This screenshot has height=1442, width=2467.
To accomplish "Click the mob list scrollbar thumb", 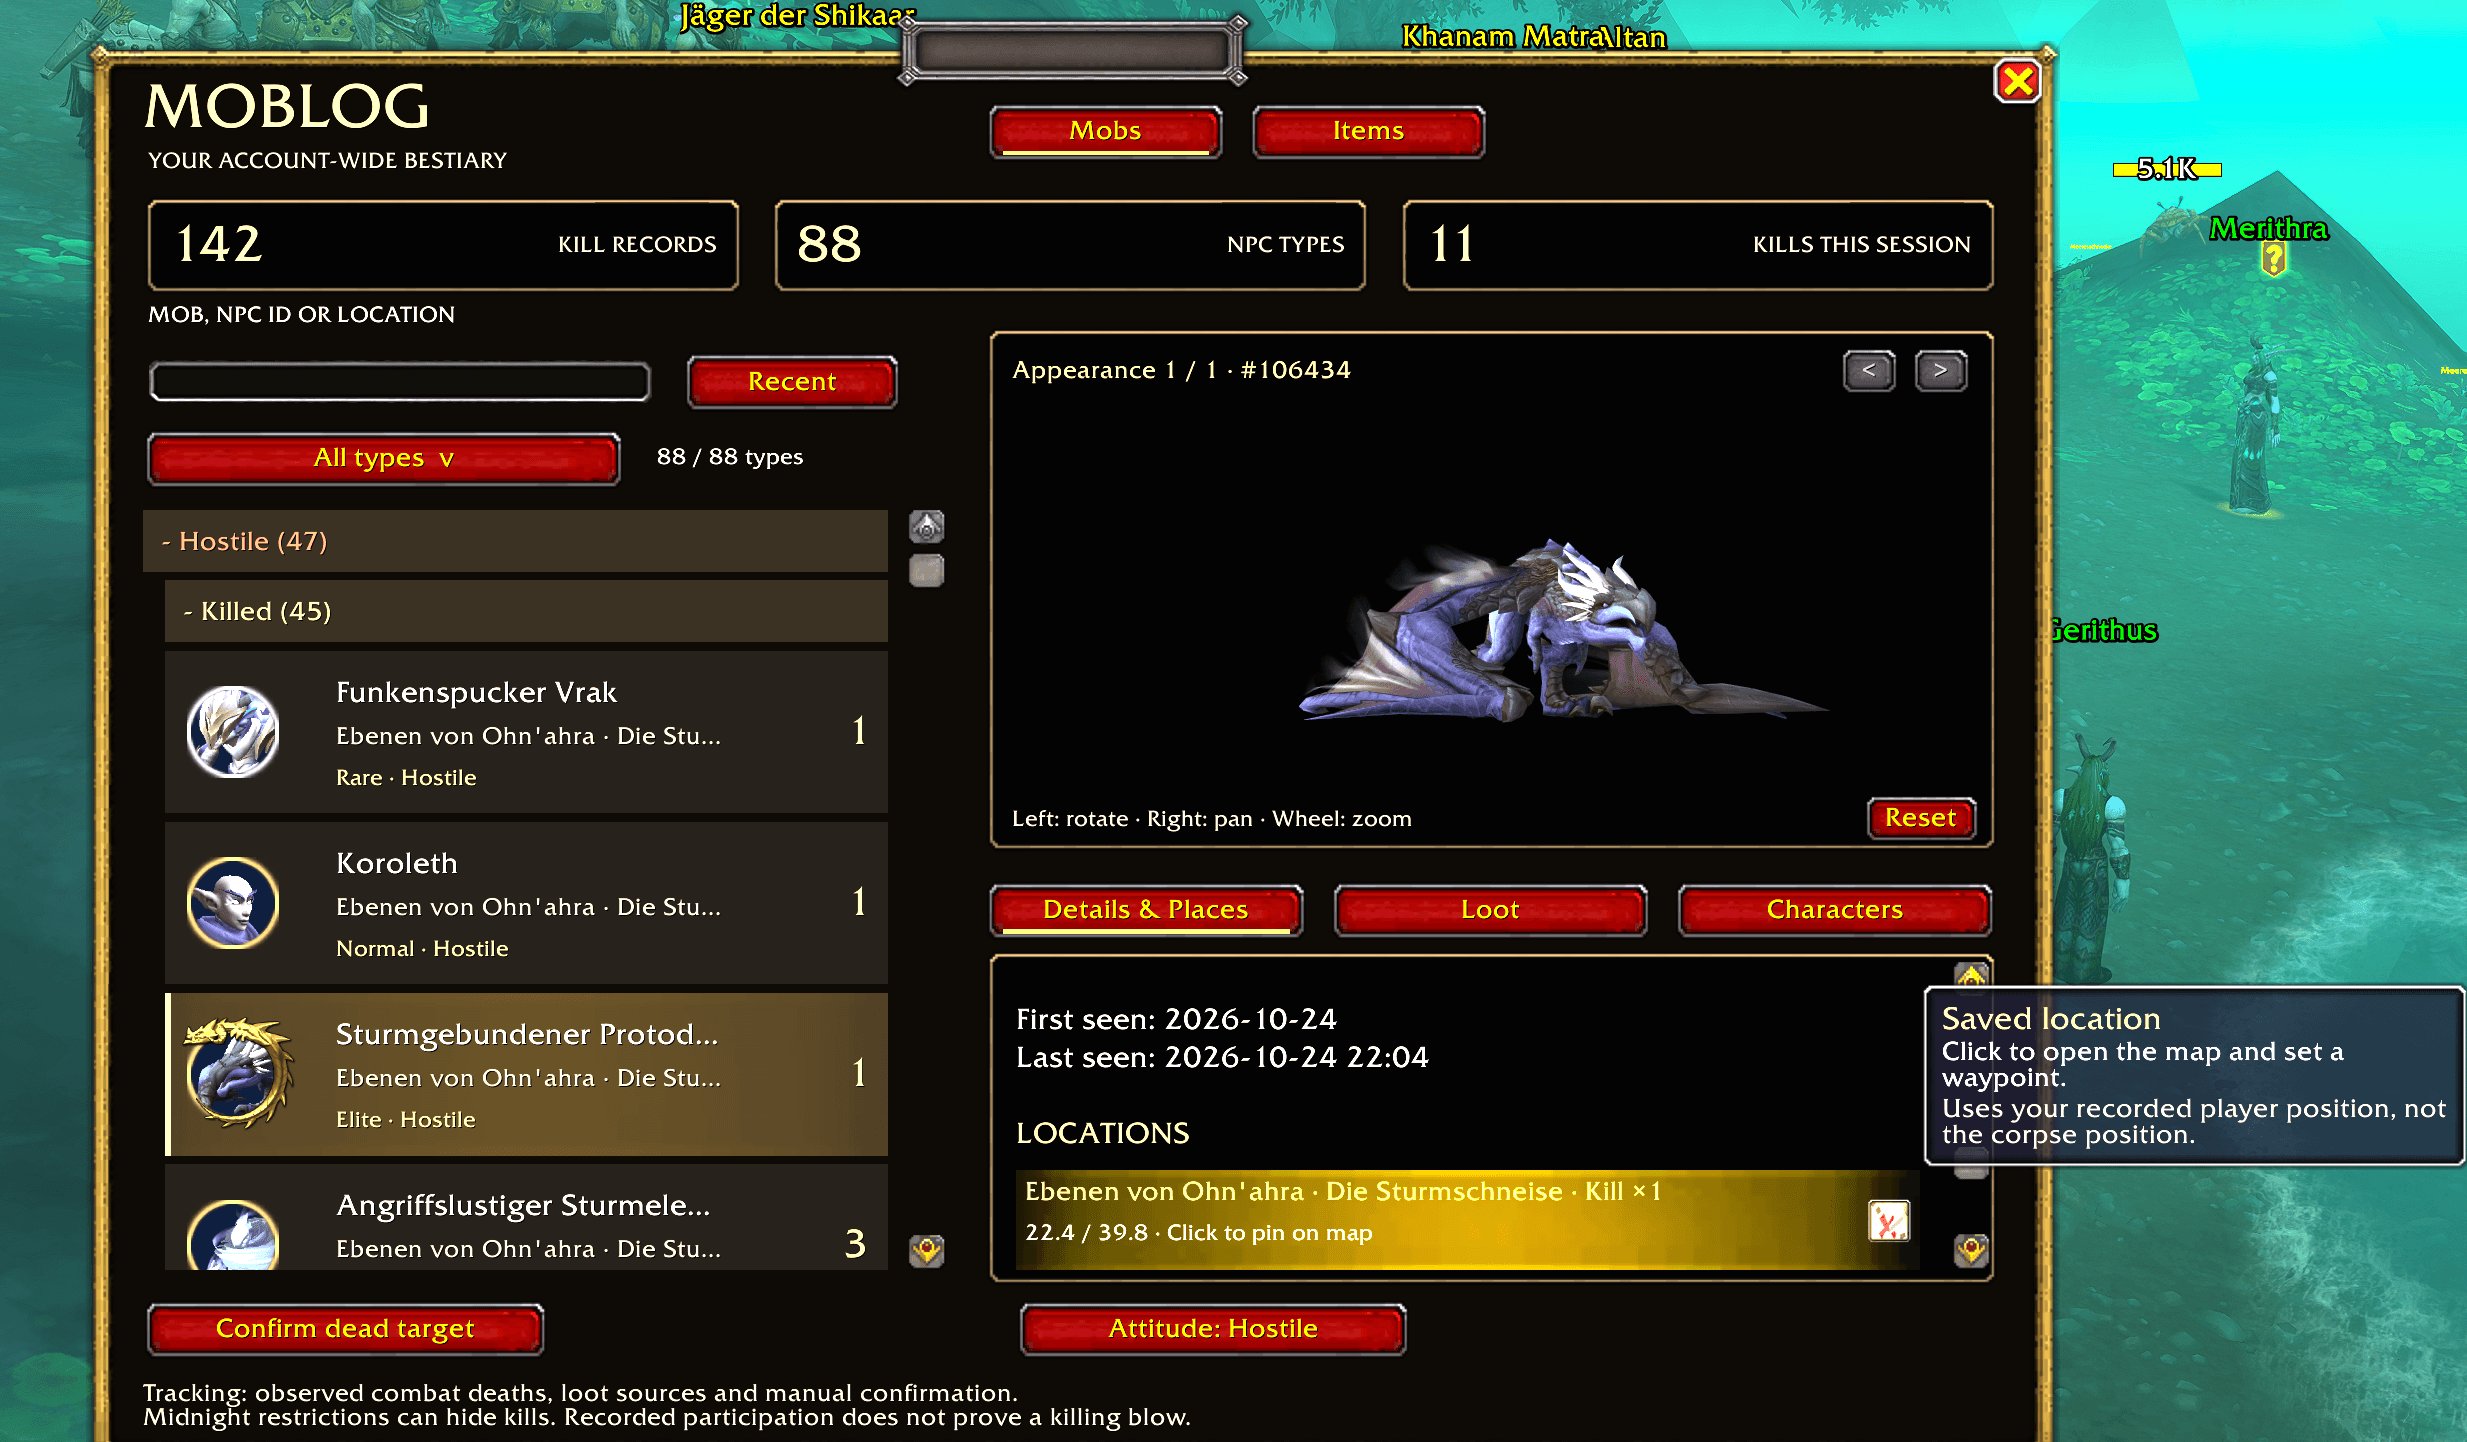I will 927,571.
